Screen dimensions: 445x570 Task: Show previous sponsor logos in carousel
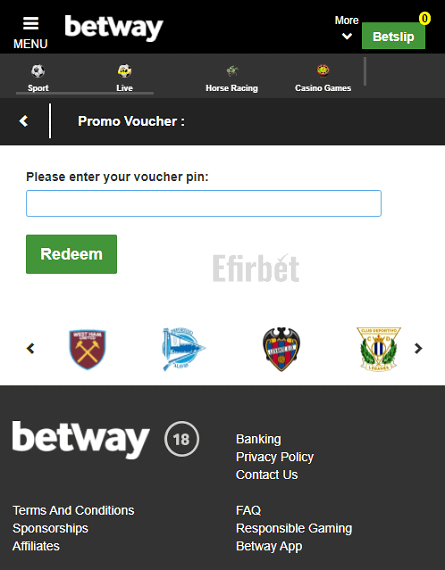(x=31, y=348)
